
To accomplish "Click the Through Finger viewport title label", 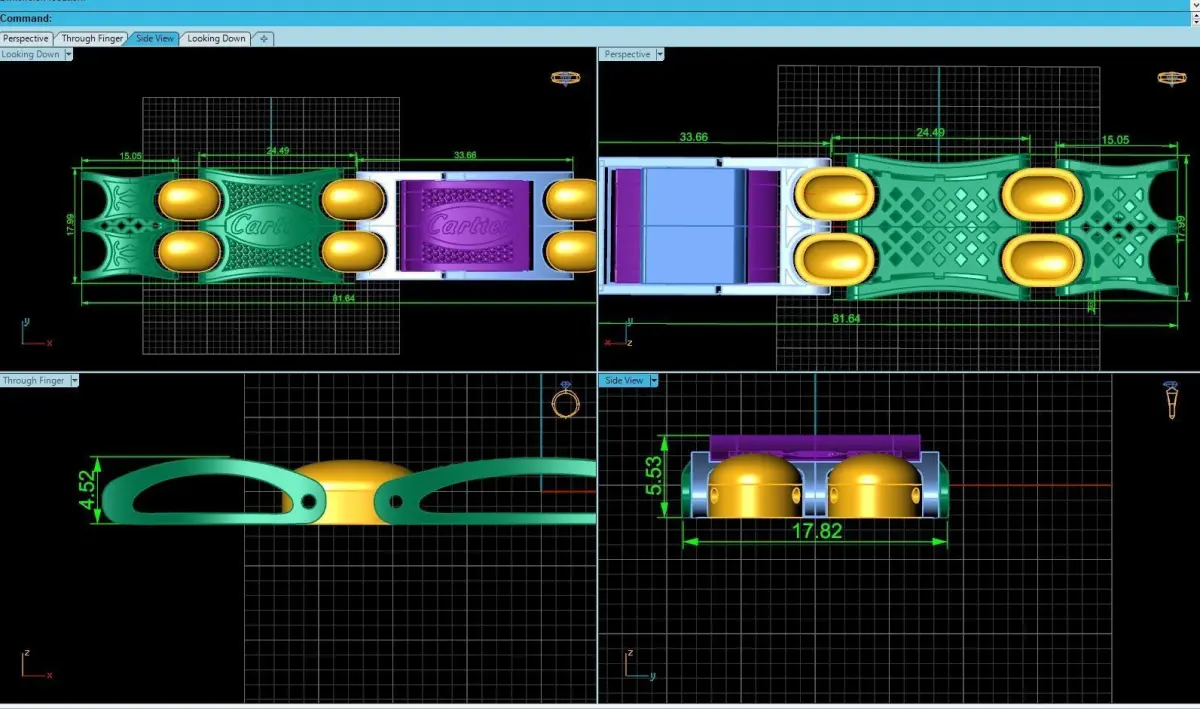I will tap(34, 380).
